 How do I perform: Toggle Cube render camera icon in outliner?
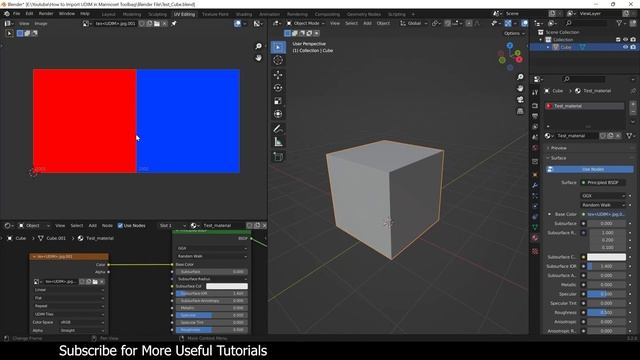click(x=633, y=47)
